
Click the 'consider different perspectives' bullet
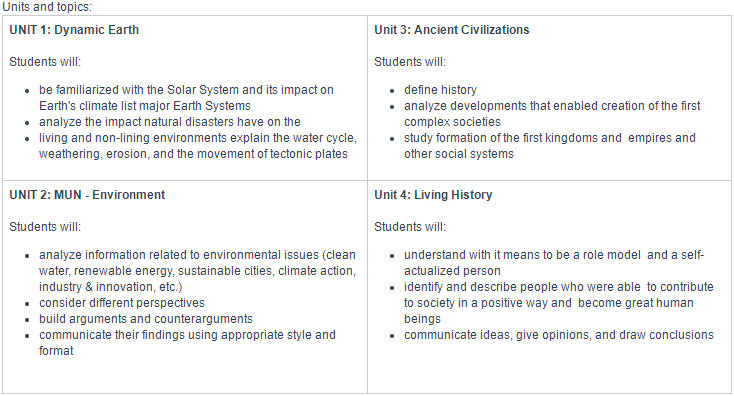(122, 303)
